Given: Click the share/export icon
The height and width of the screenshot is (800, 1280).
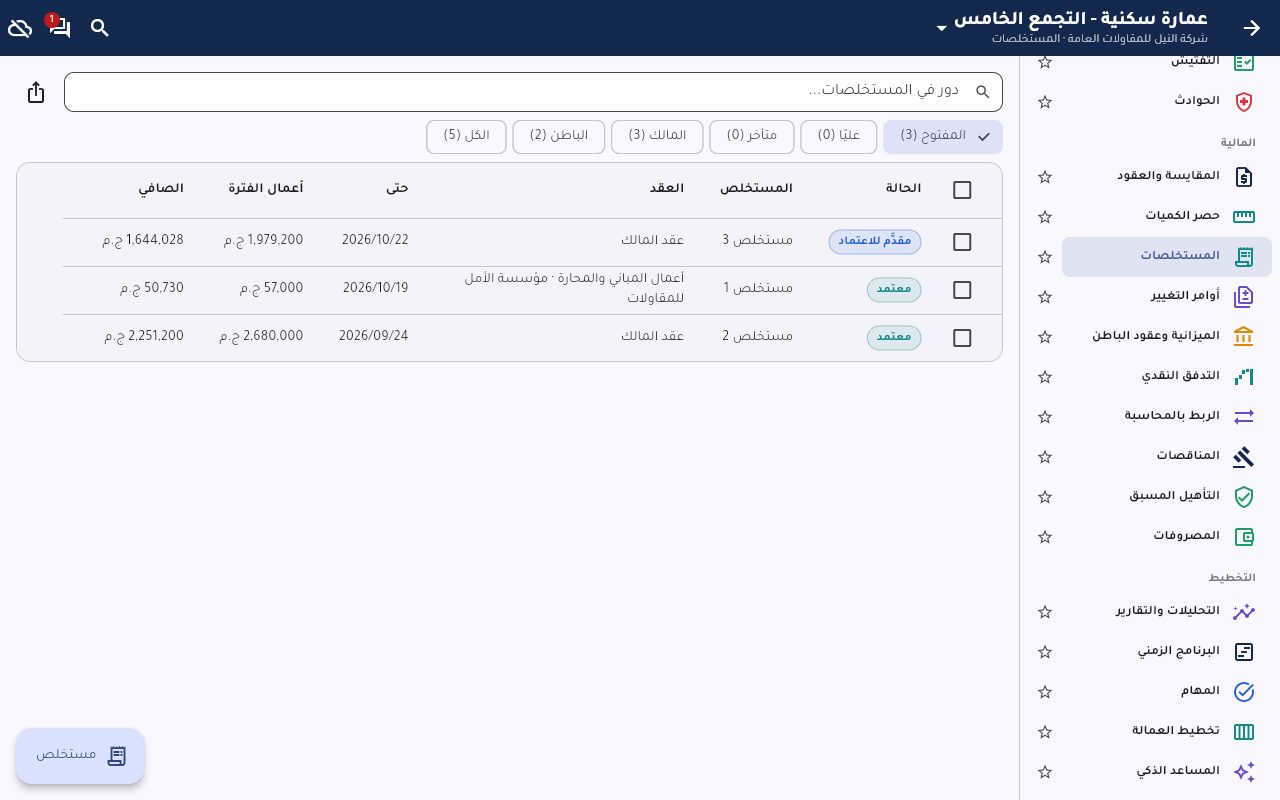Looking at the screenshot, I should (36, 92).
